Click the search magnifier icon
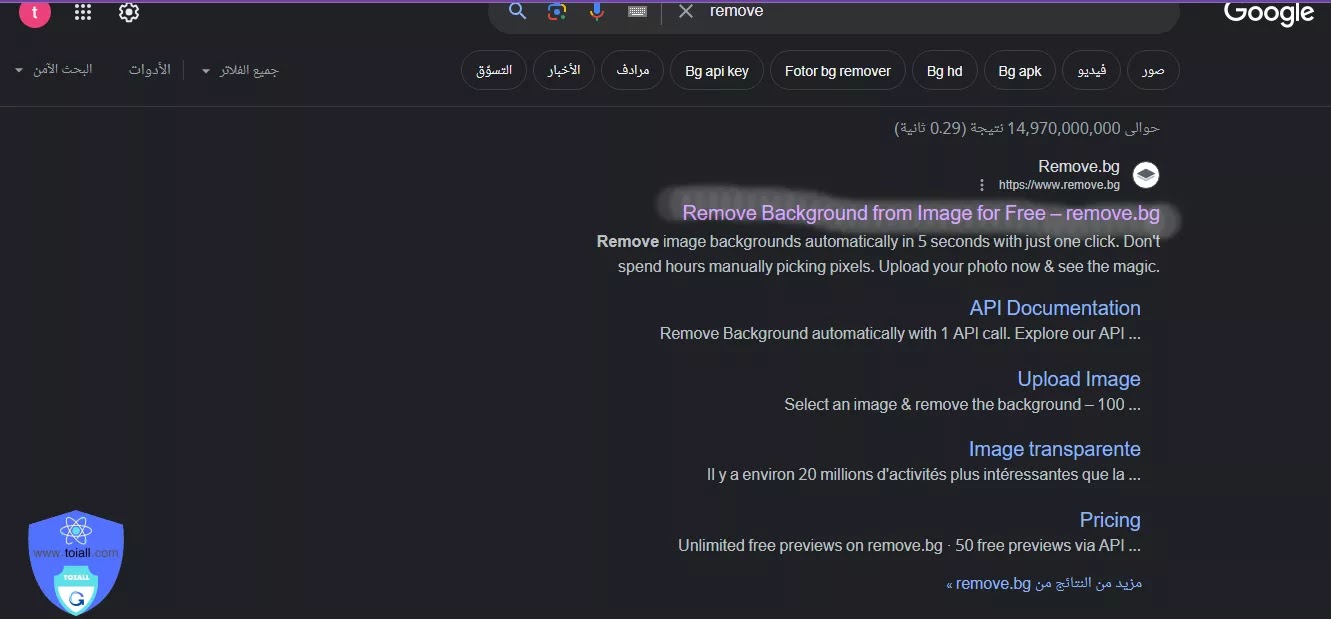 tap(517, 11)
